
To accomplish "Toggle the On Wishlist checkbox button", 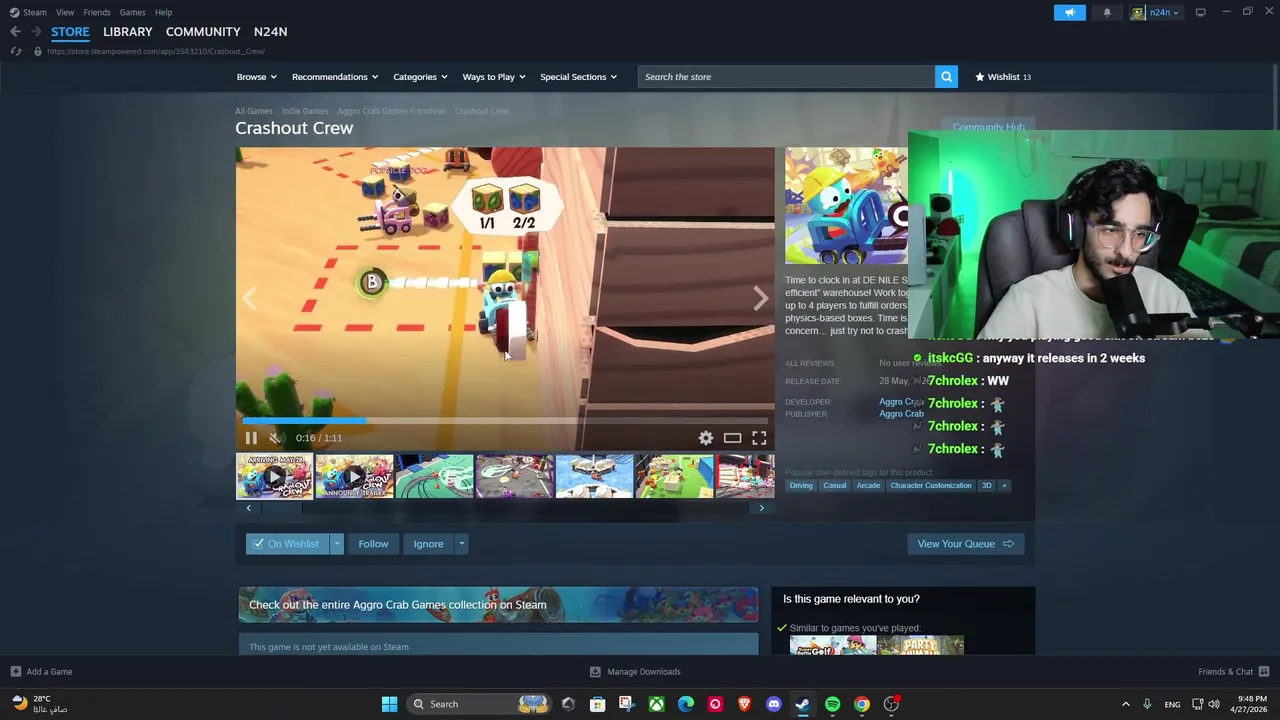I will [x=288, y=544].
